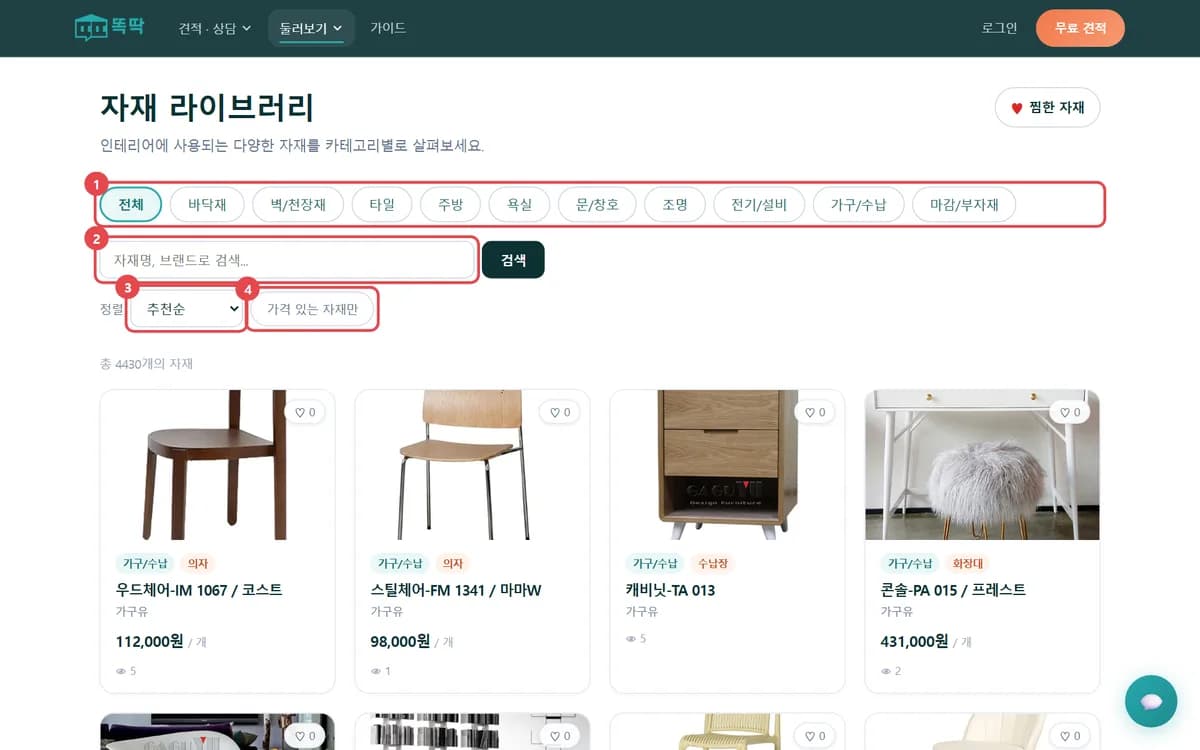Select the 마감/부자재 category filter

pos(965,205)
